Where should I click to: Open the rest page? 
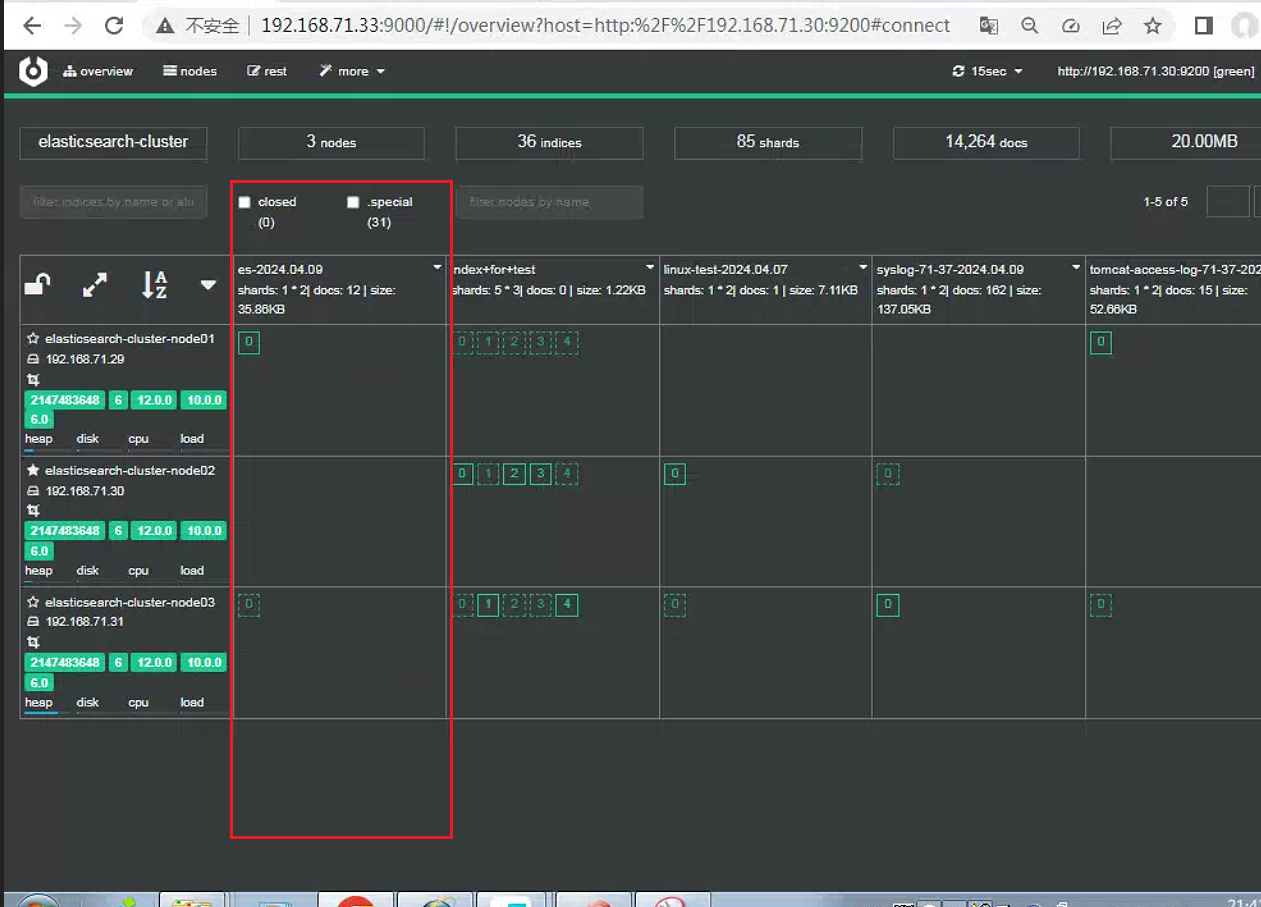pos(267,71)
